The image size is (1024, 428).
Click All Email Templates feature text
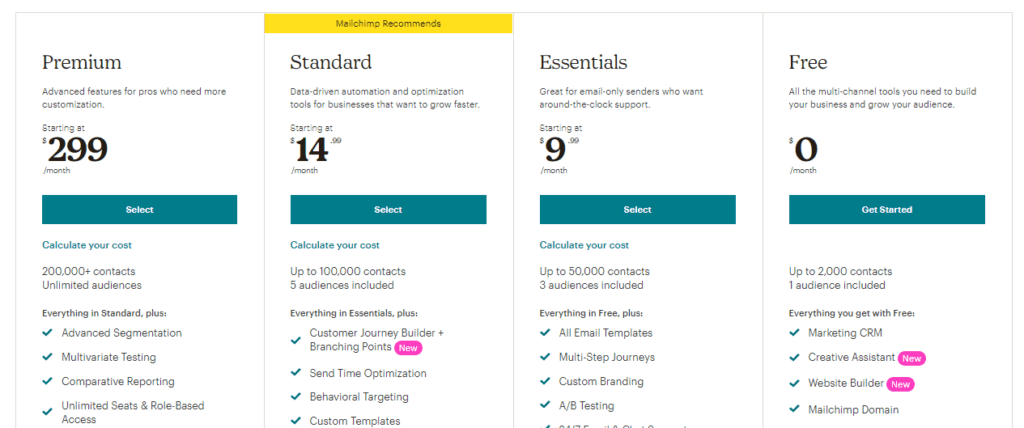(x=605, y=333)
